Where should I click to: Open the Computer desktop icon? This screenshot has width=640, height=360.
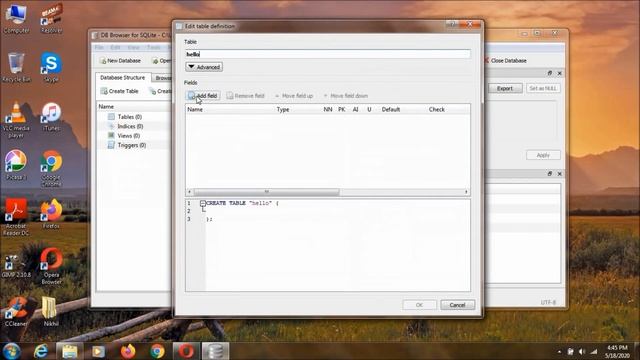tap(16, 18)
